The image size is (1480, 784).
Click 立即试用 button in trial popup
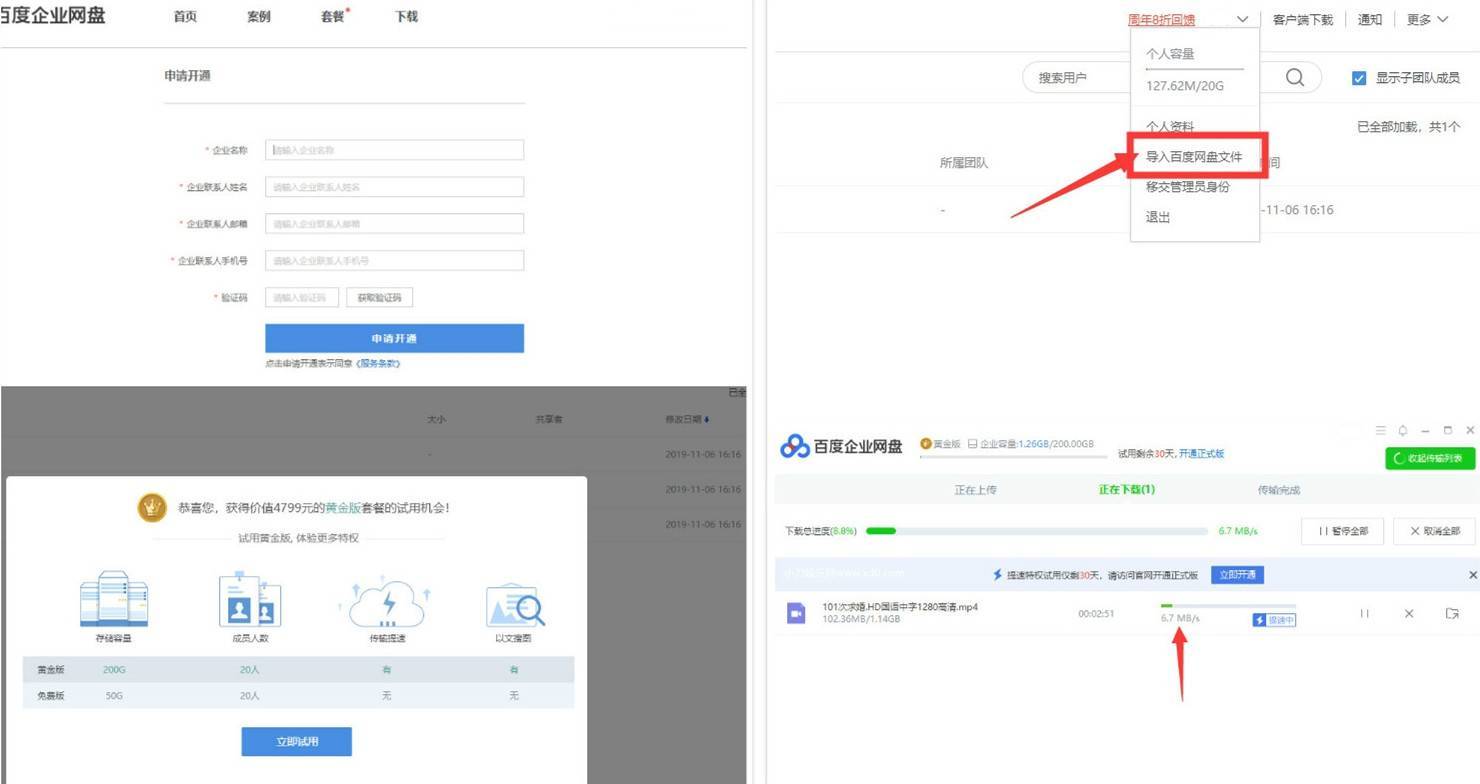(x=296, y=742)
